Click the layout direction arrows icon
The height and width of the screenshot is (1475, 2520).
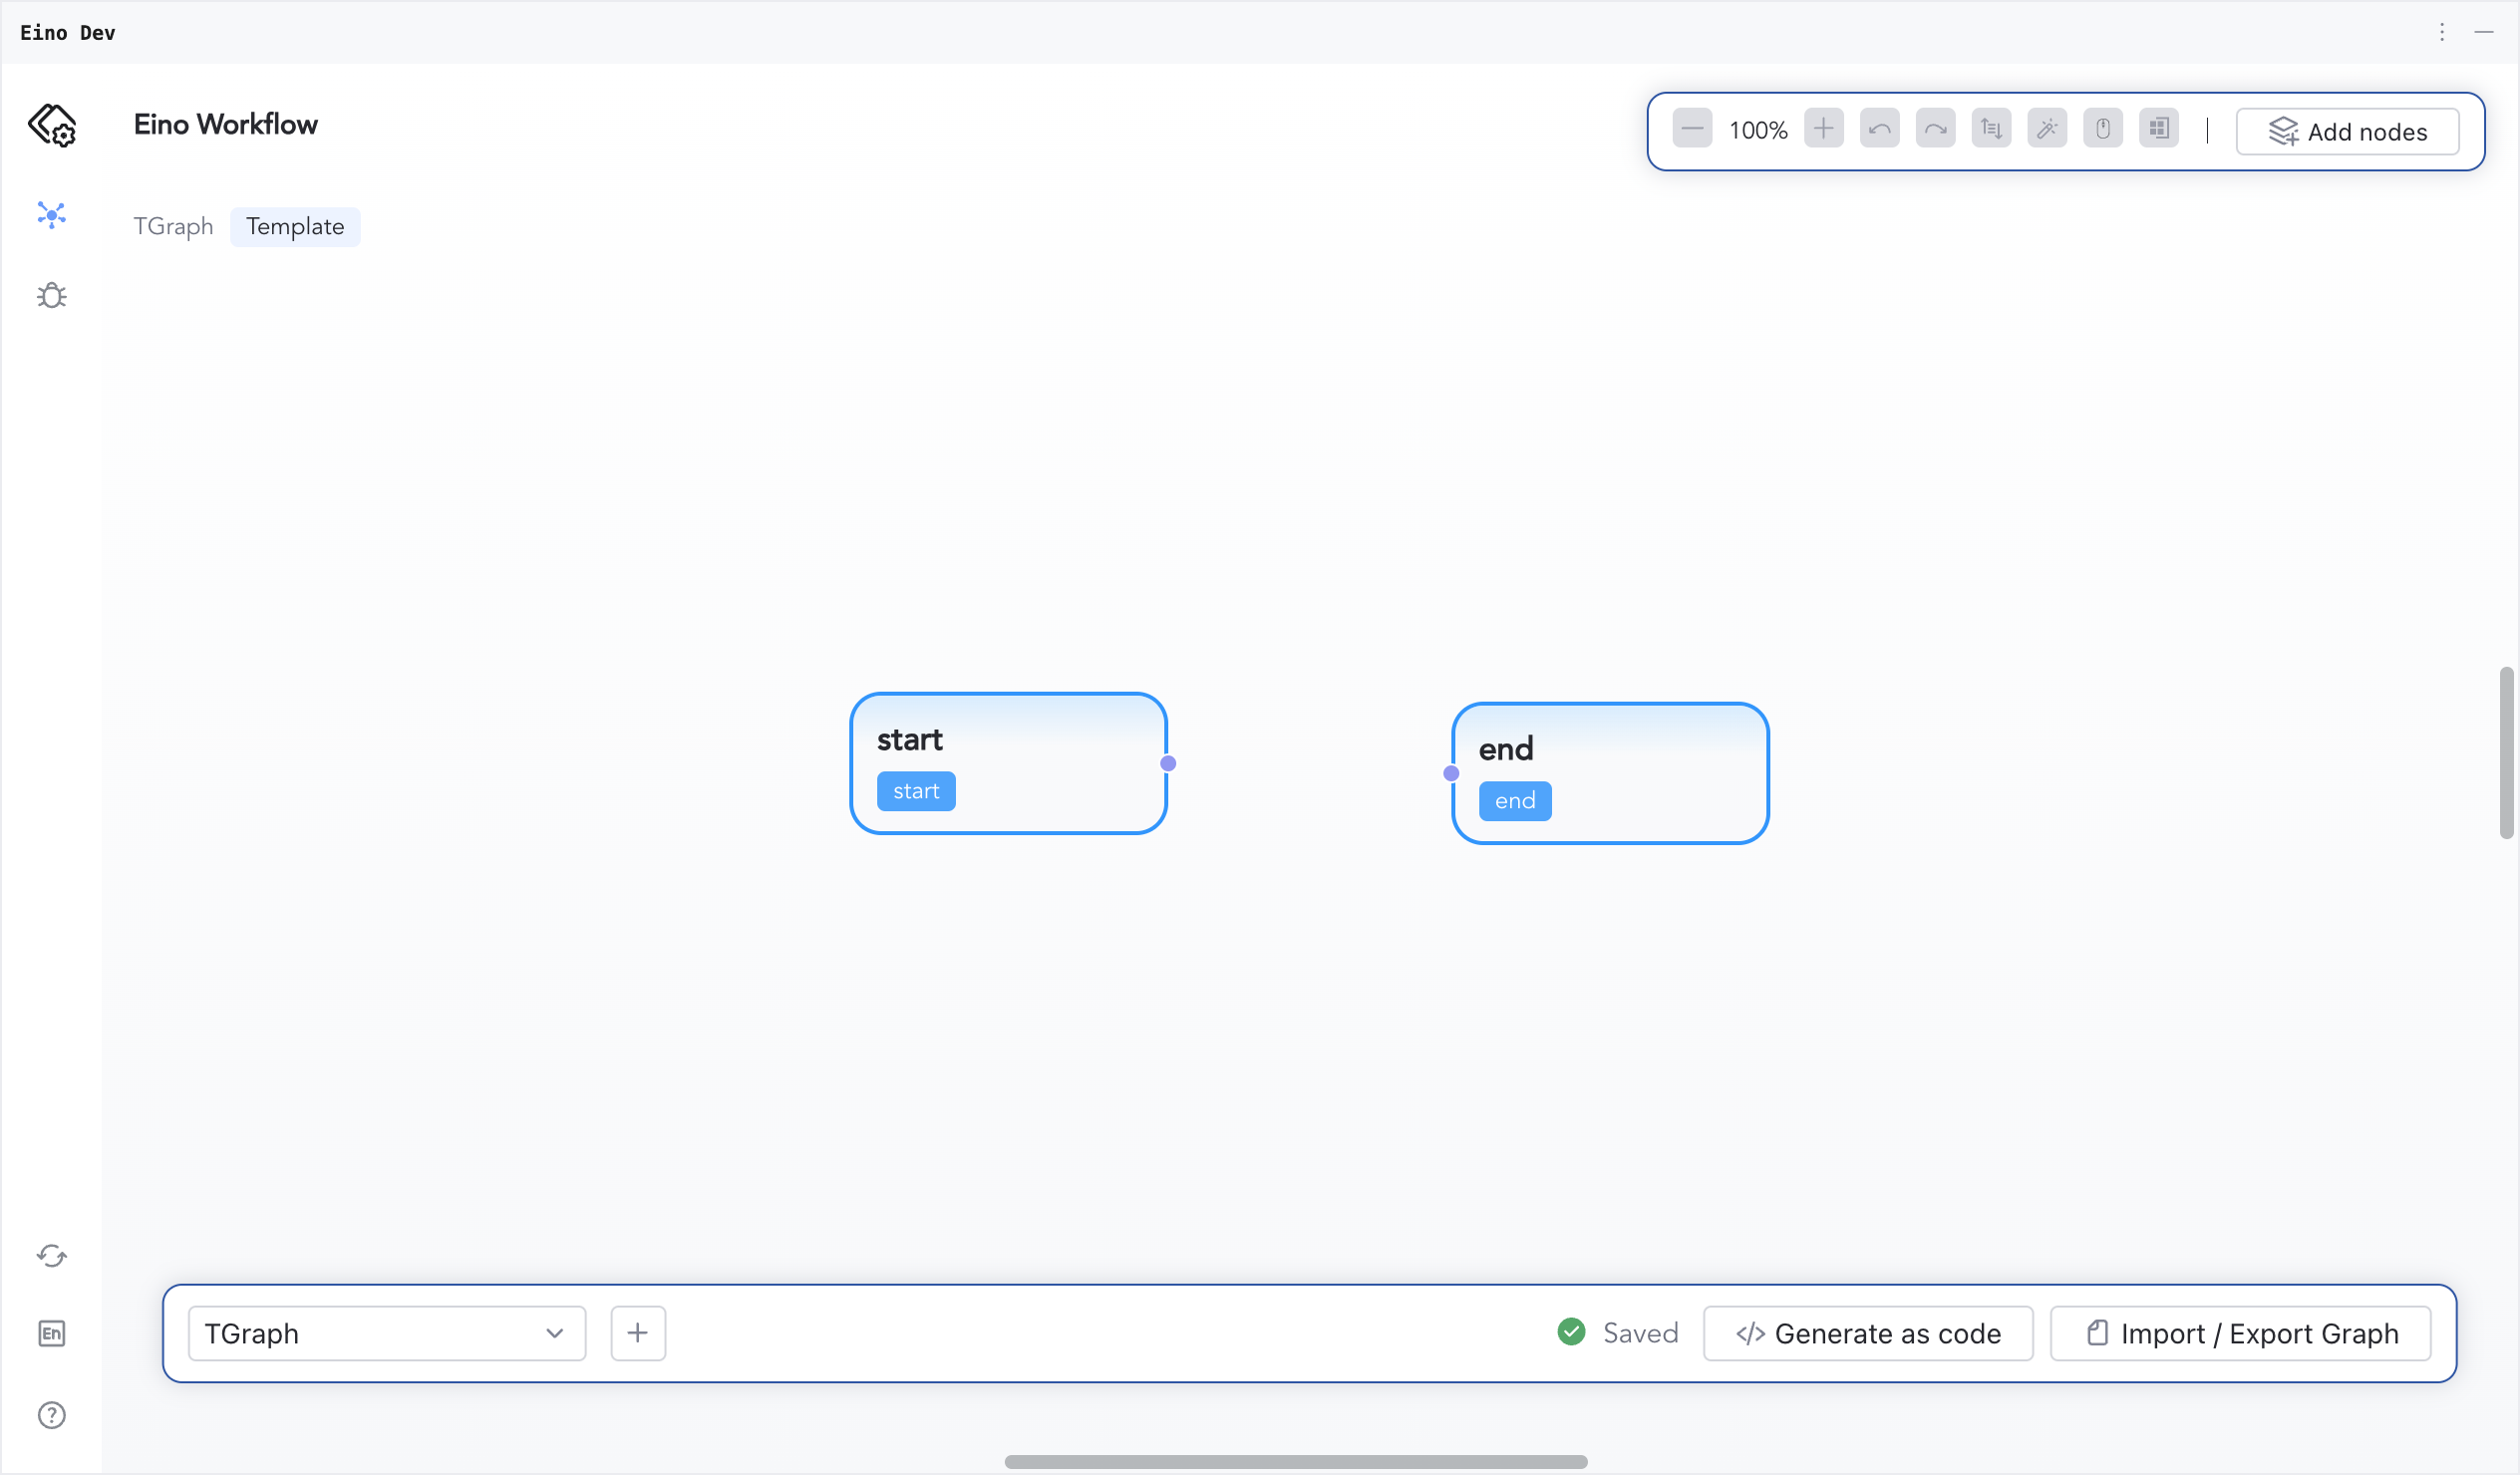click(x=1991, y=130)
